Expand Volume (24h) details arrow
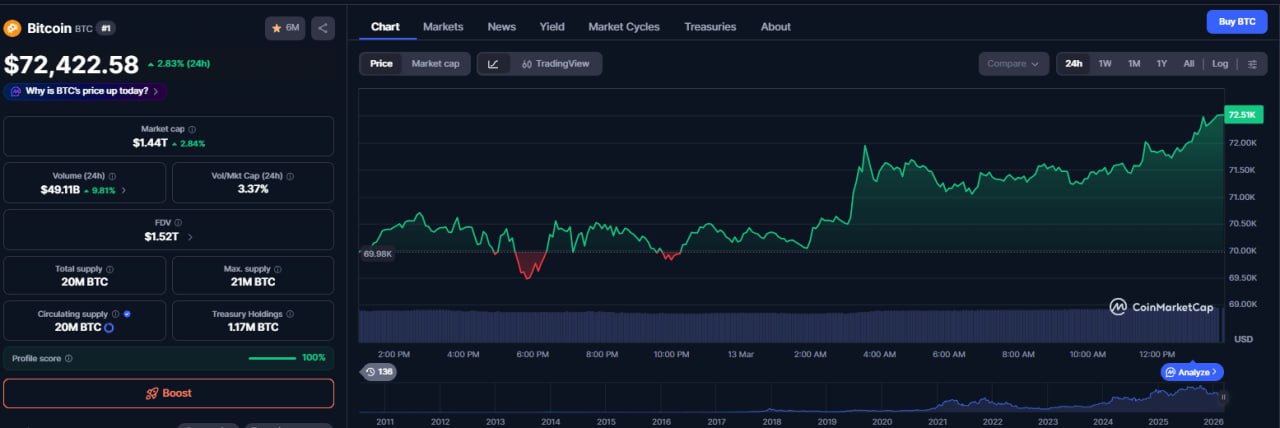This screenshot has width=1280, height=428. 124,190
